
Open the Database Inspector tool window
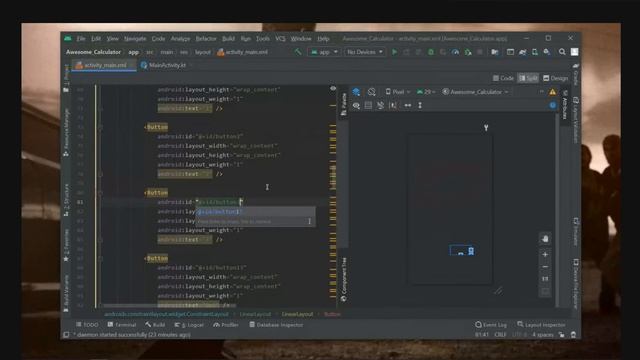[x=276, y=325]
